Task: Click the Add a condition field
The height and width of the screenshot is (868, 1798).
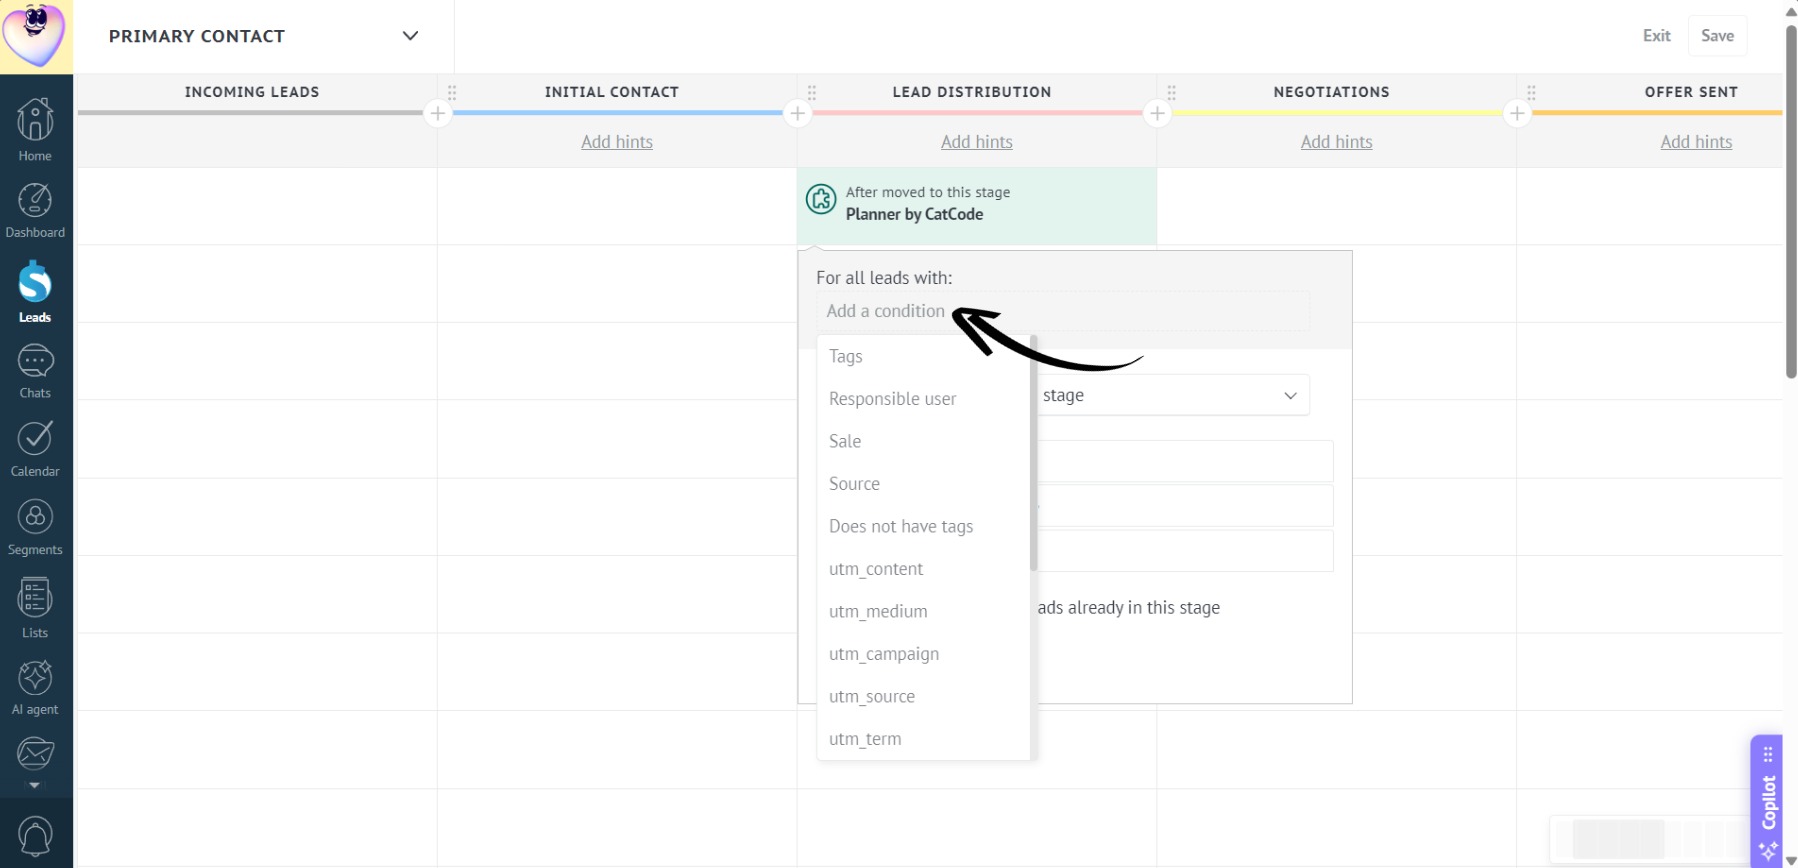Action: tap(1063, 311)
